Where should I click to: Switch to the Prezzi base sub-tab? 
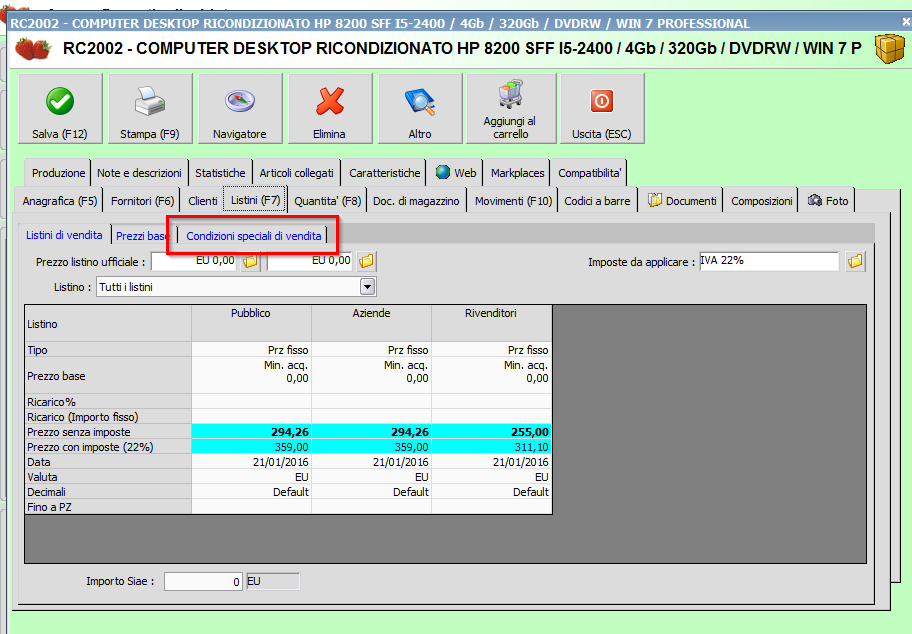[143, 236]
